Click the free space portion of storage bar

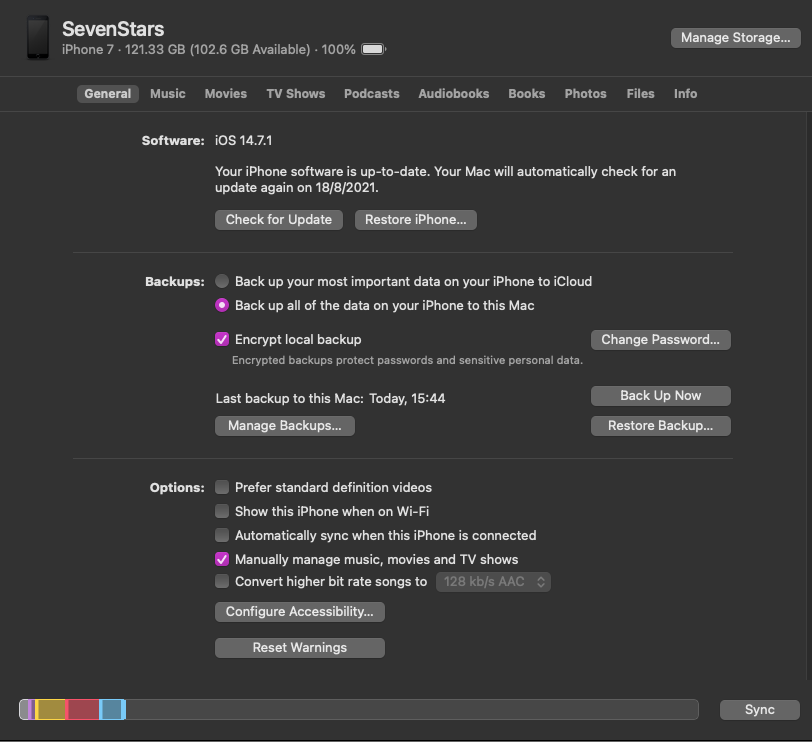[412, 709]
